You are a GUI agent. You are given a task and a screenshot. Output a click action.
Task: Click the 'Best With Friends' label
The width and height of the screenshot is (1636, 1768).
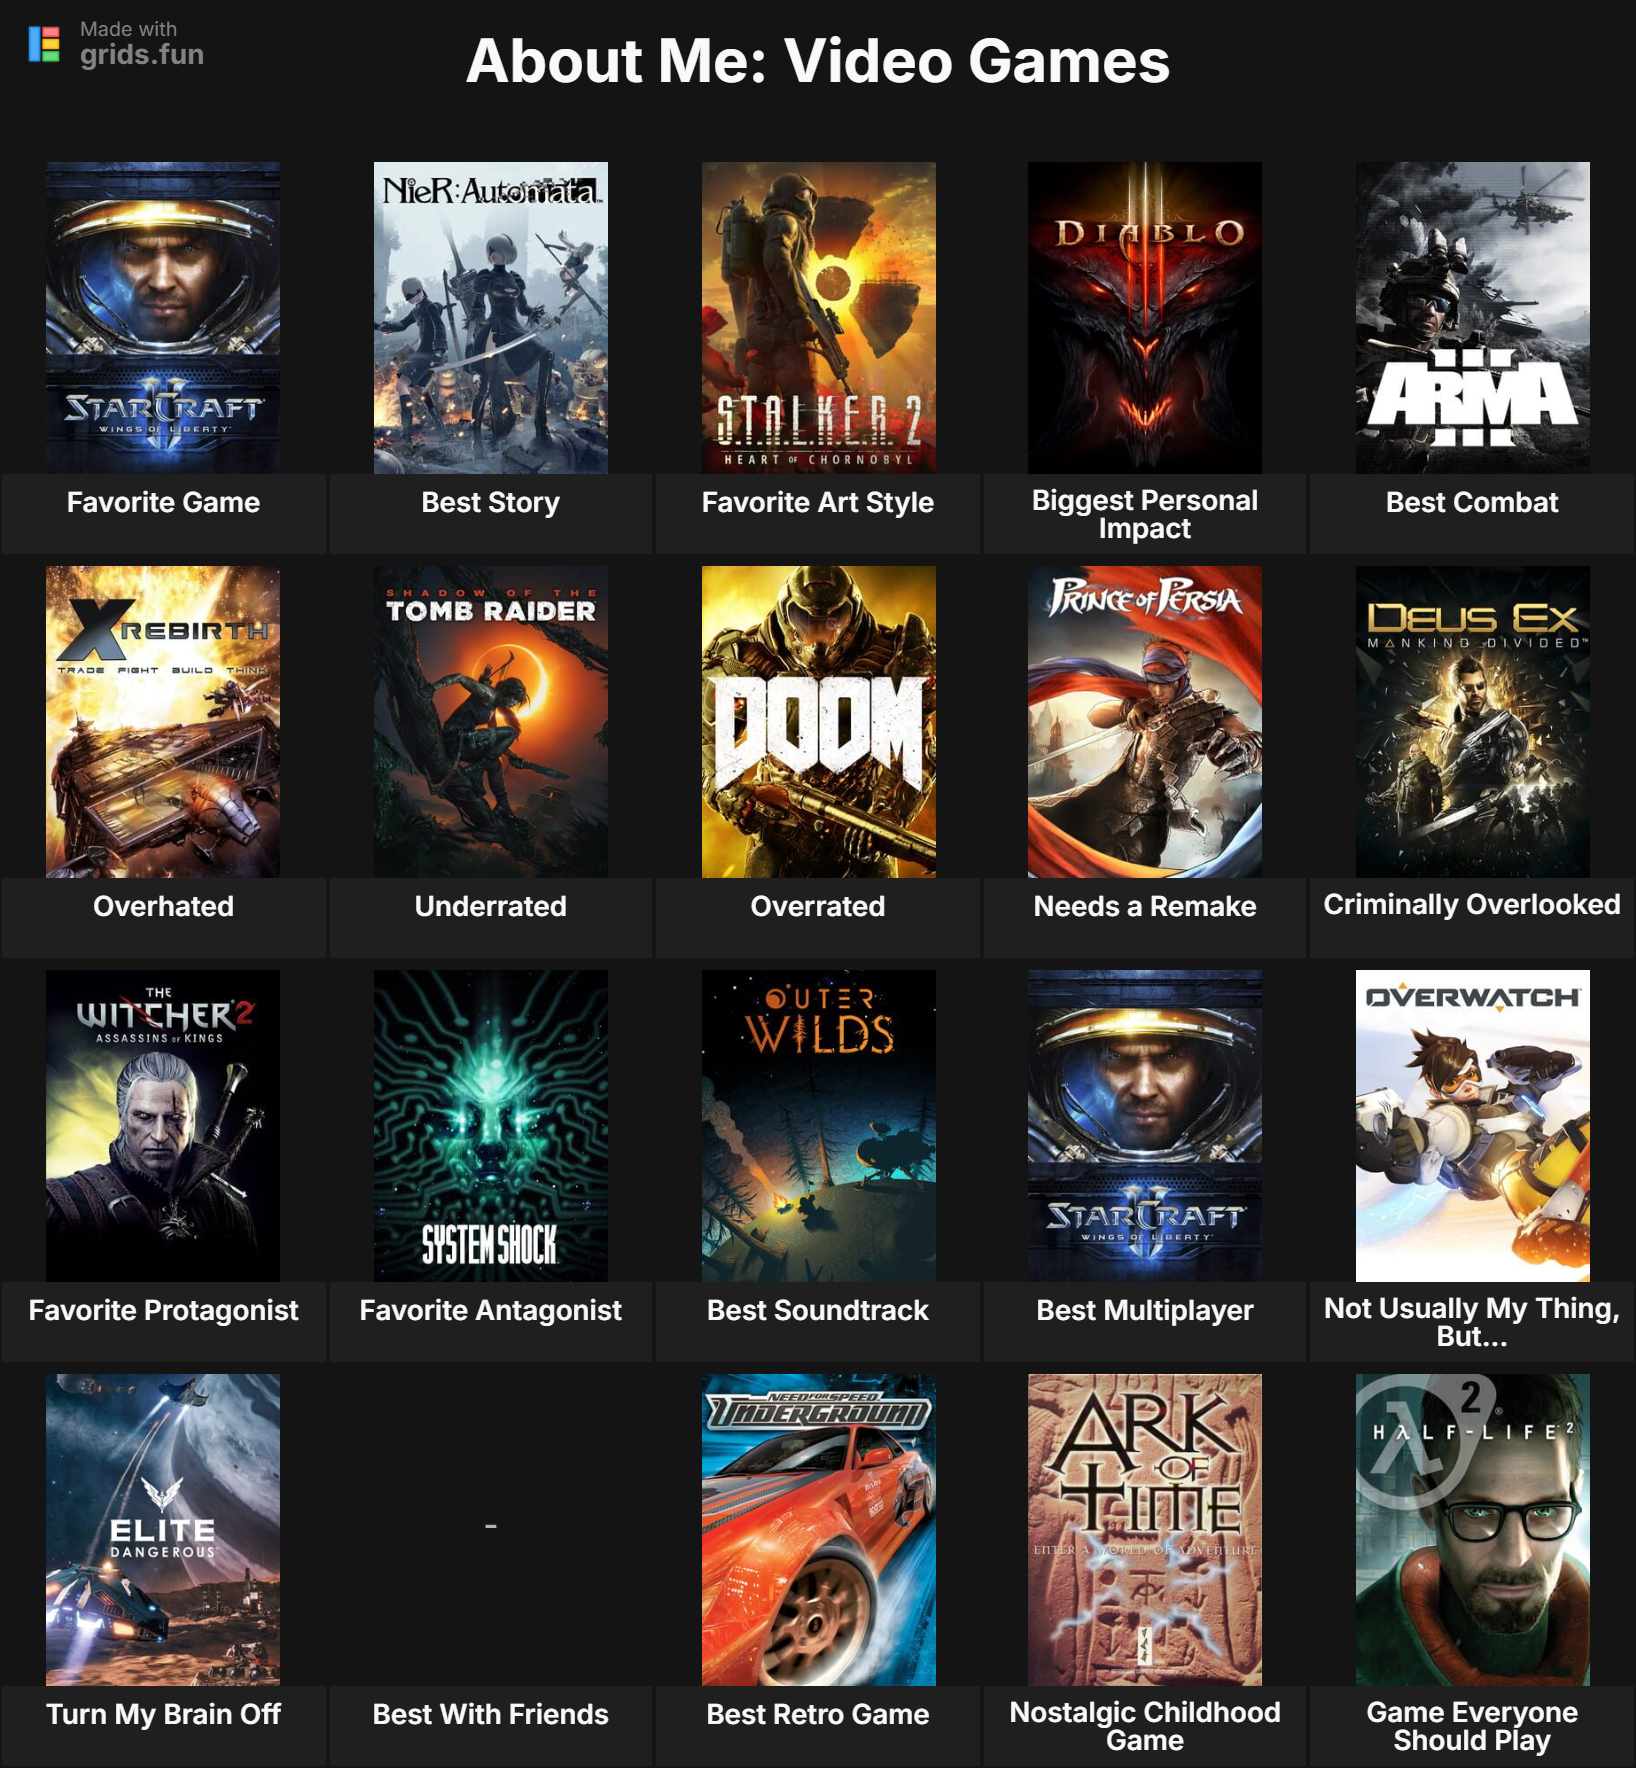pyautogui.click(x=491, y=1714)
